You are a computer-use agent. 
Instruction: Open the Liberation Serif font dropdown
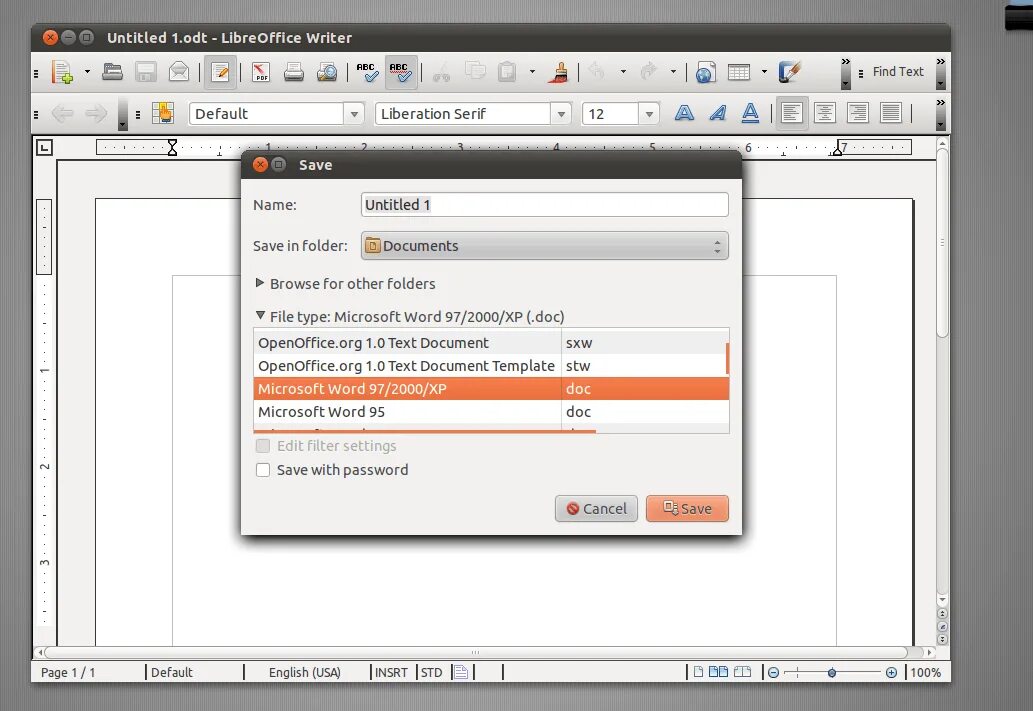point(561,114)
